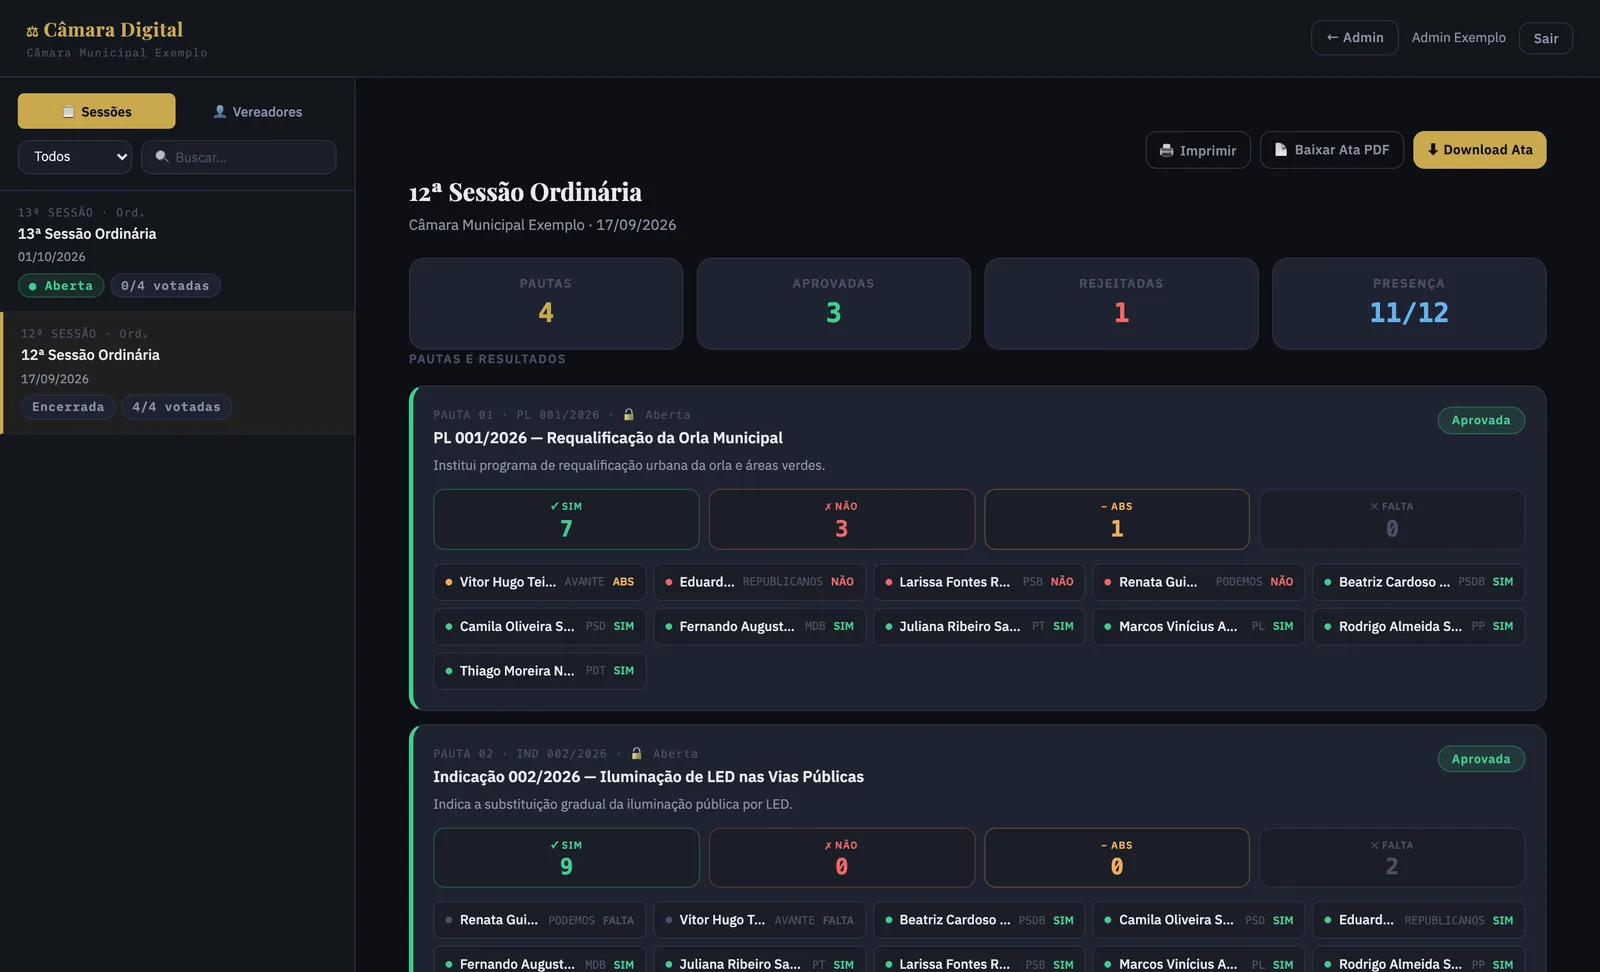Screen dimensions: 1600x972
Task: Click Larissa Fontes PSB NÃO chip
Action: pyautogui.click(x=979, y=582)
